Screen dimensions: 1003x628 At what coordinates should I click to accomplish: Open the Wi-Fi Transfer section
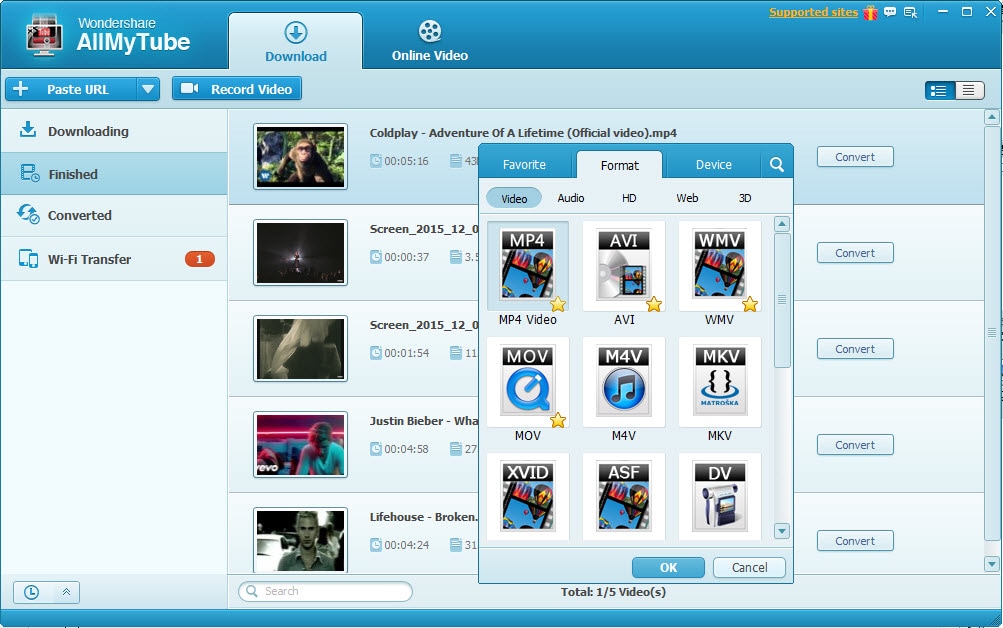(x=114, y=259)
